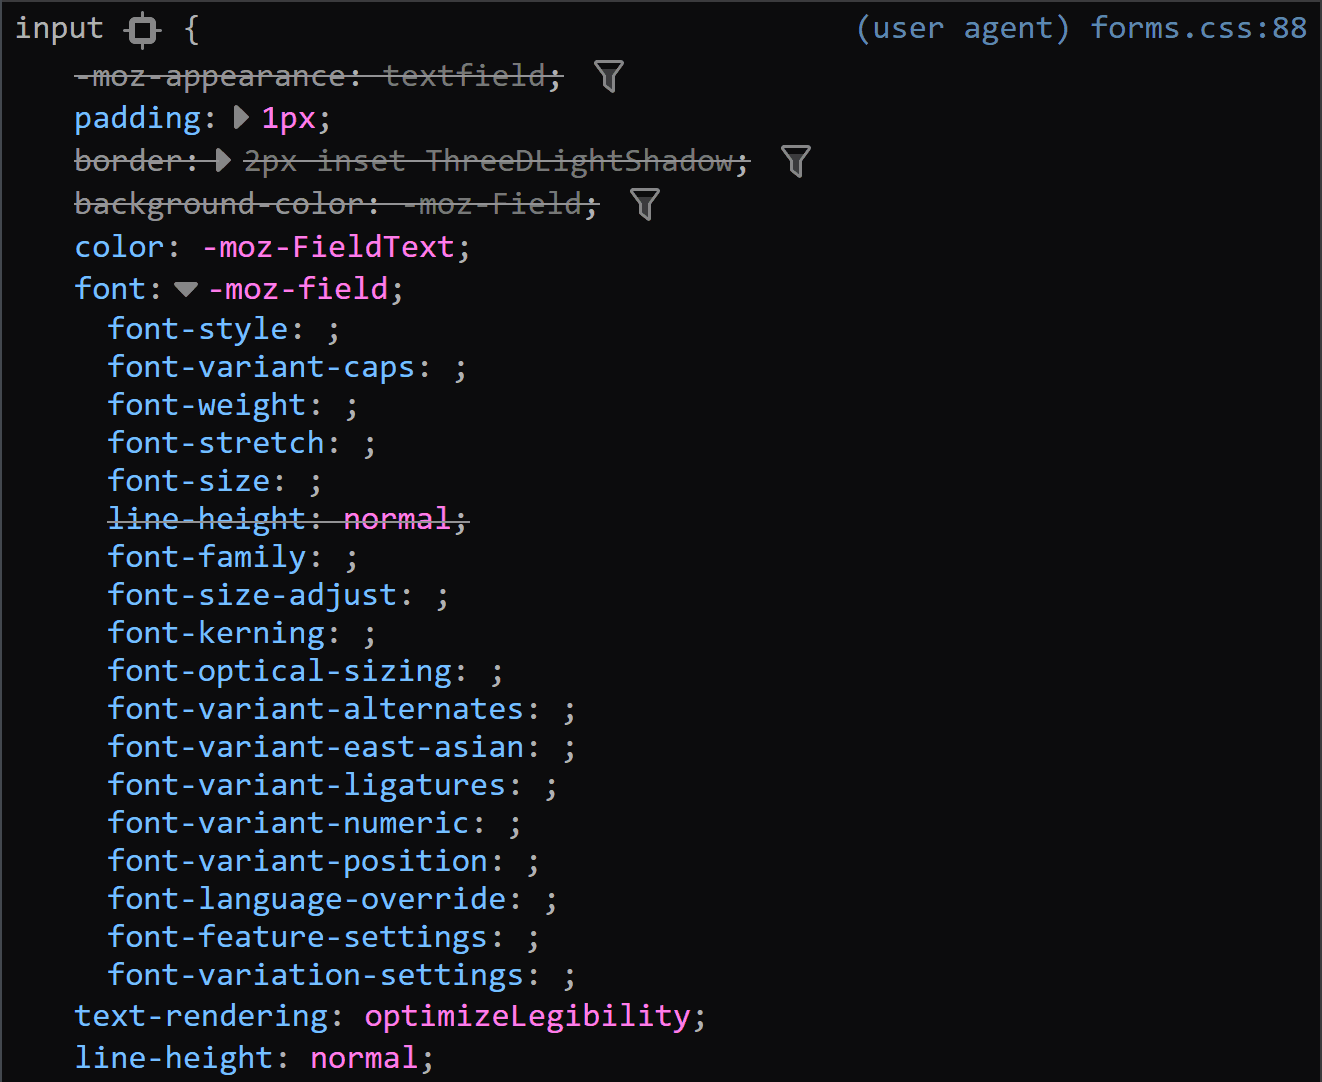Click the filter icon after the border declaration

click(x=794, y=160)
